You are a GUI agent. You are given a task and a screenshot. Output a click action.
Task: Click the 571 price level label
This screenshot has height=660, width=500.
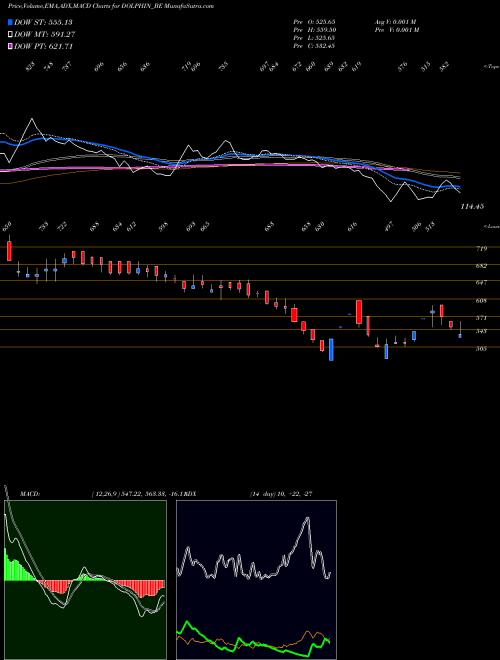(x=481, y=318)
